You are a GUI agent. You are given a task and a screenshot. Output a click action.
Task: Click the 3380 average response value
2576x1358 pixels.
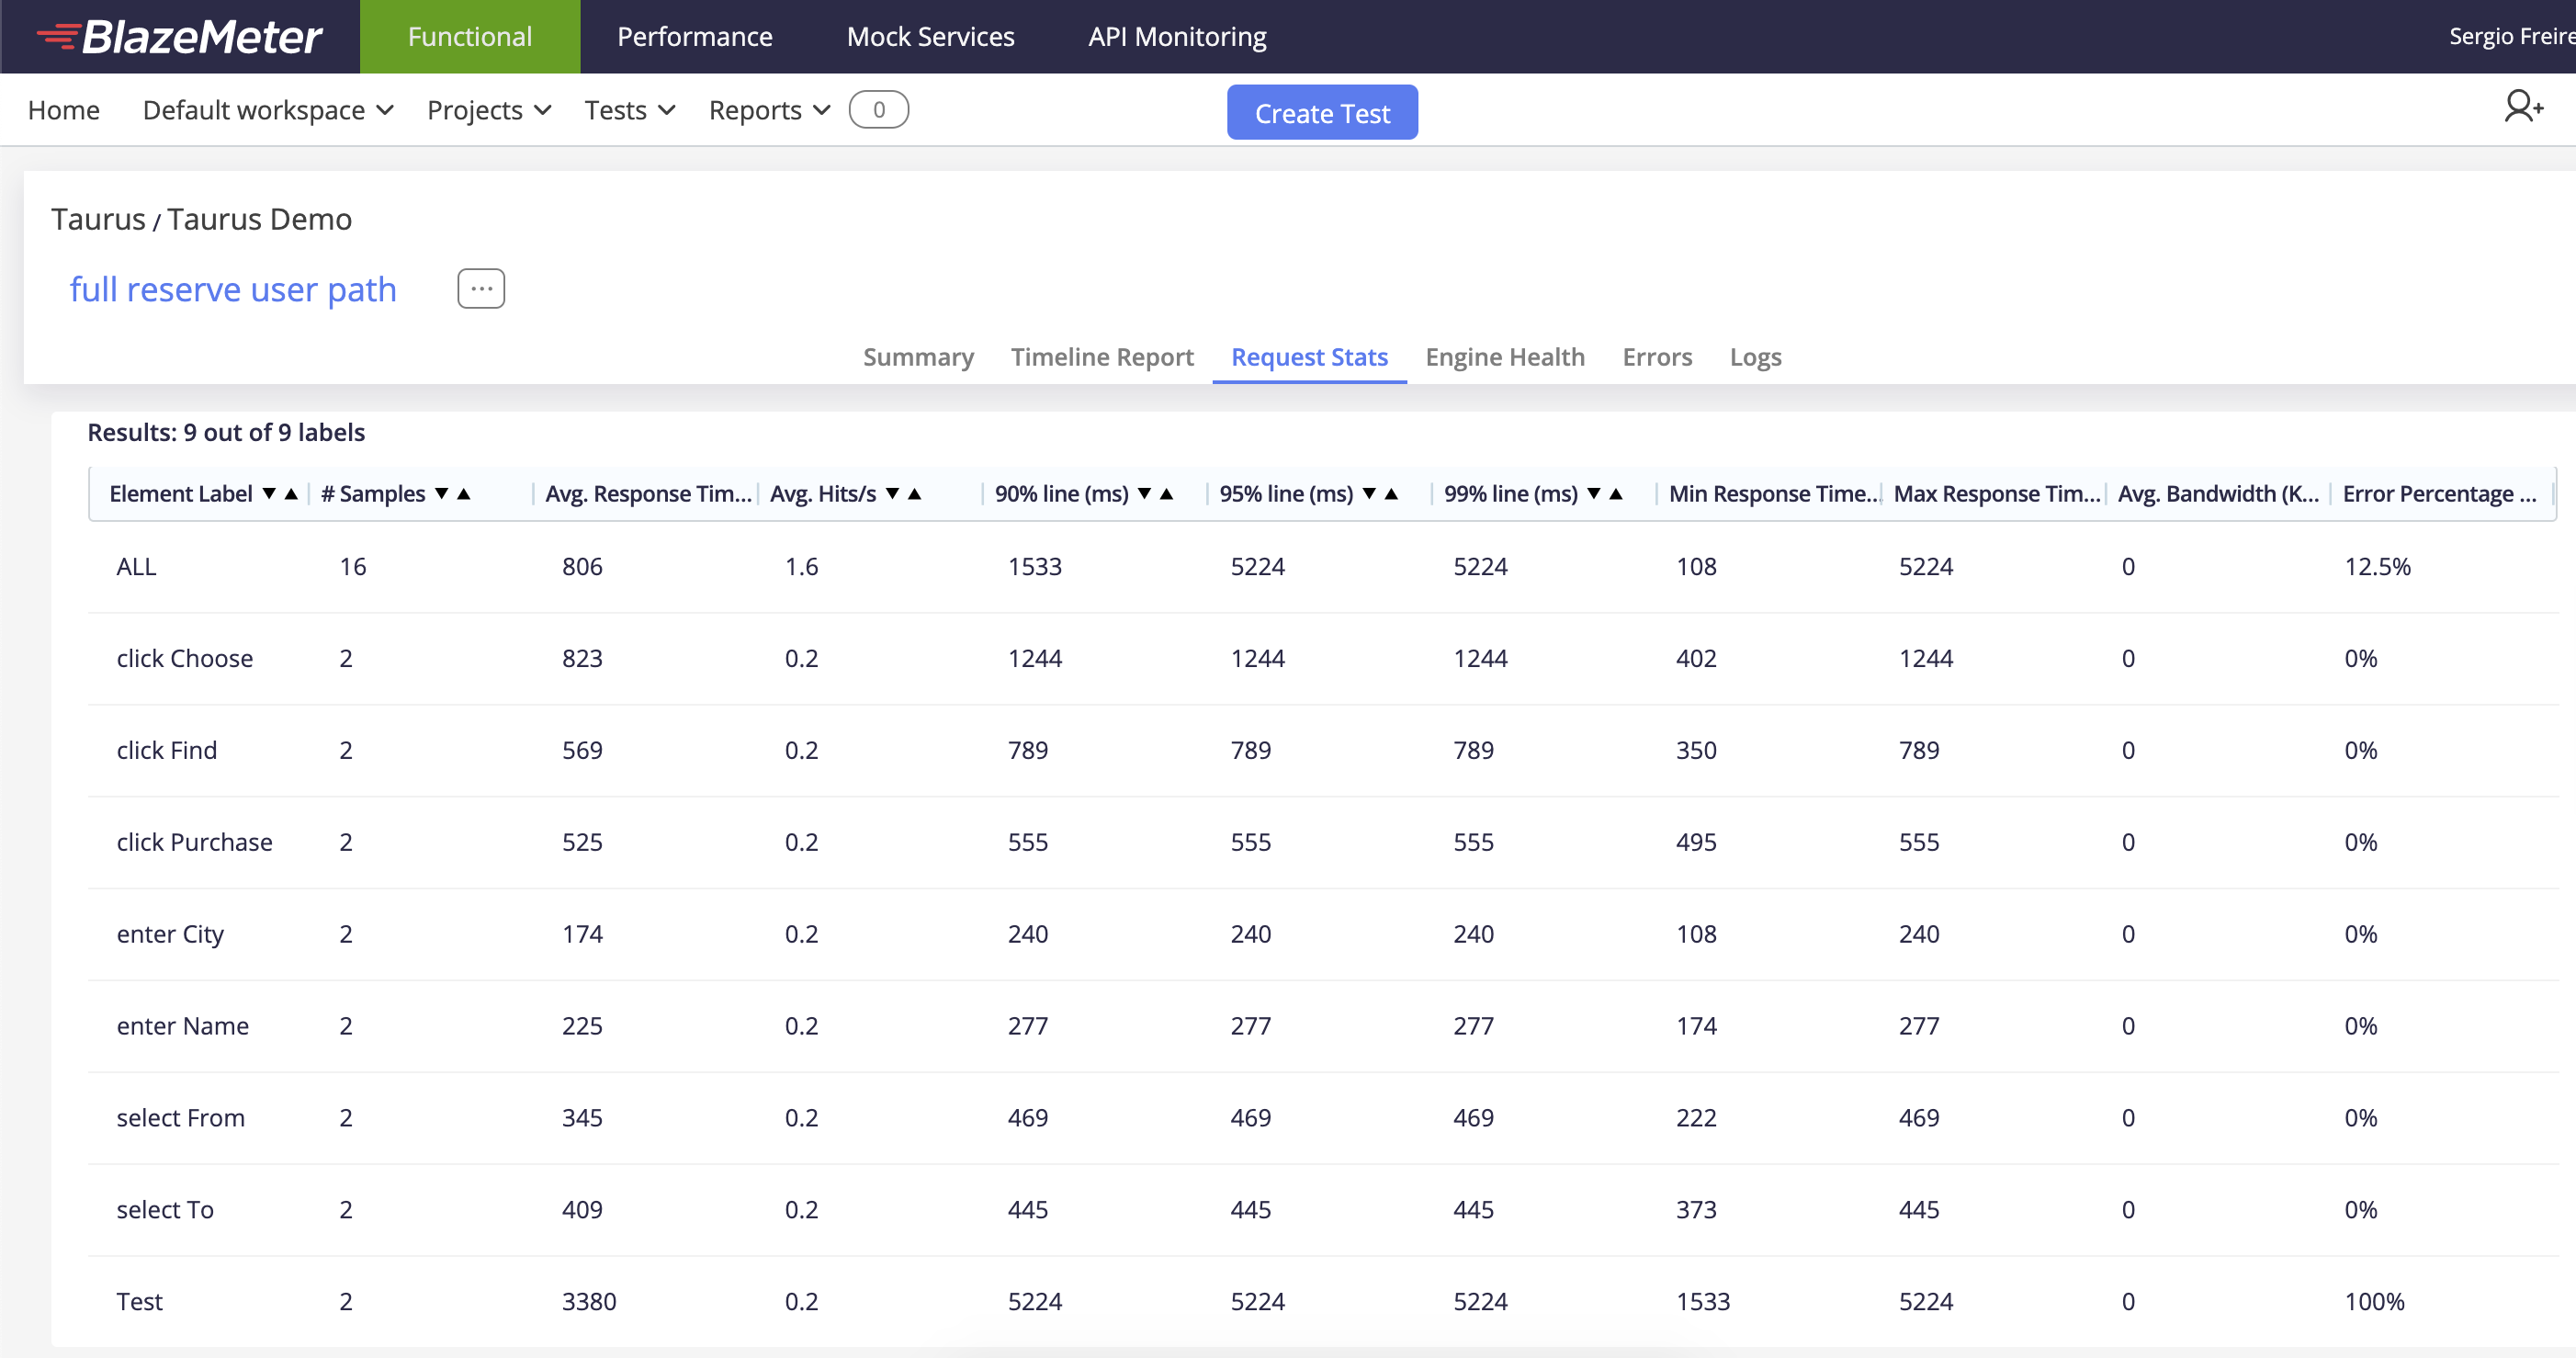coord(589,1303)
